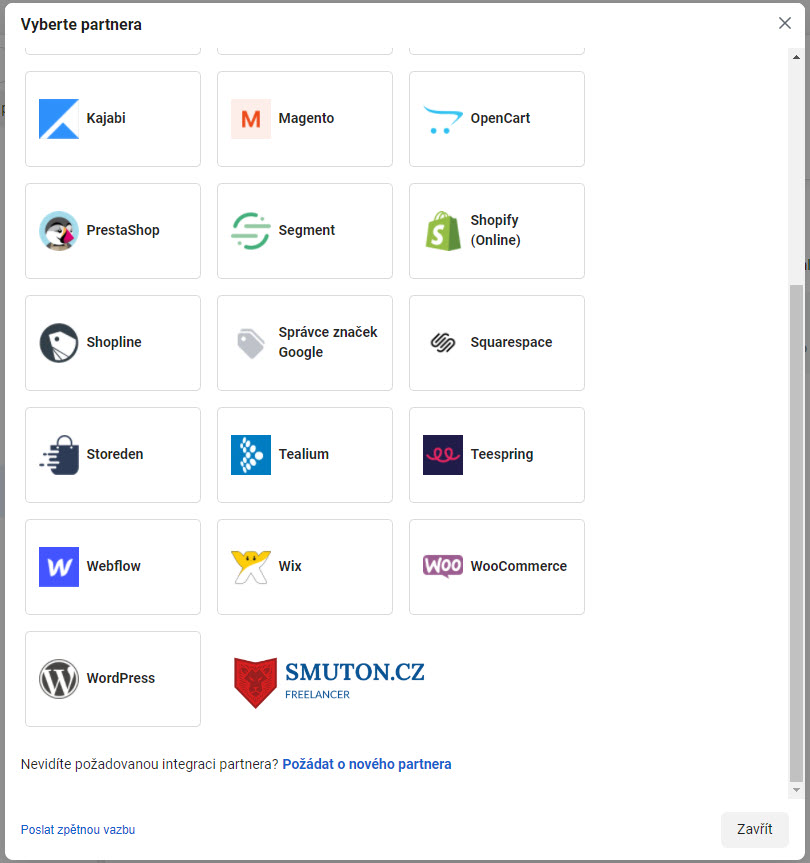Click the Storeden shopping bag icon
Viewport: 810px width, 863px height.
59,455
